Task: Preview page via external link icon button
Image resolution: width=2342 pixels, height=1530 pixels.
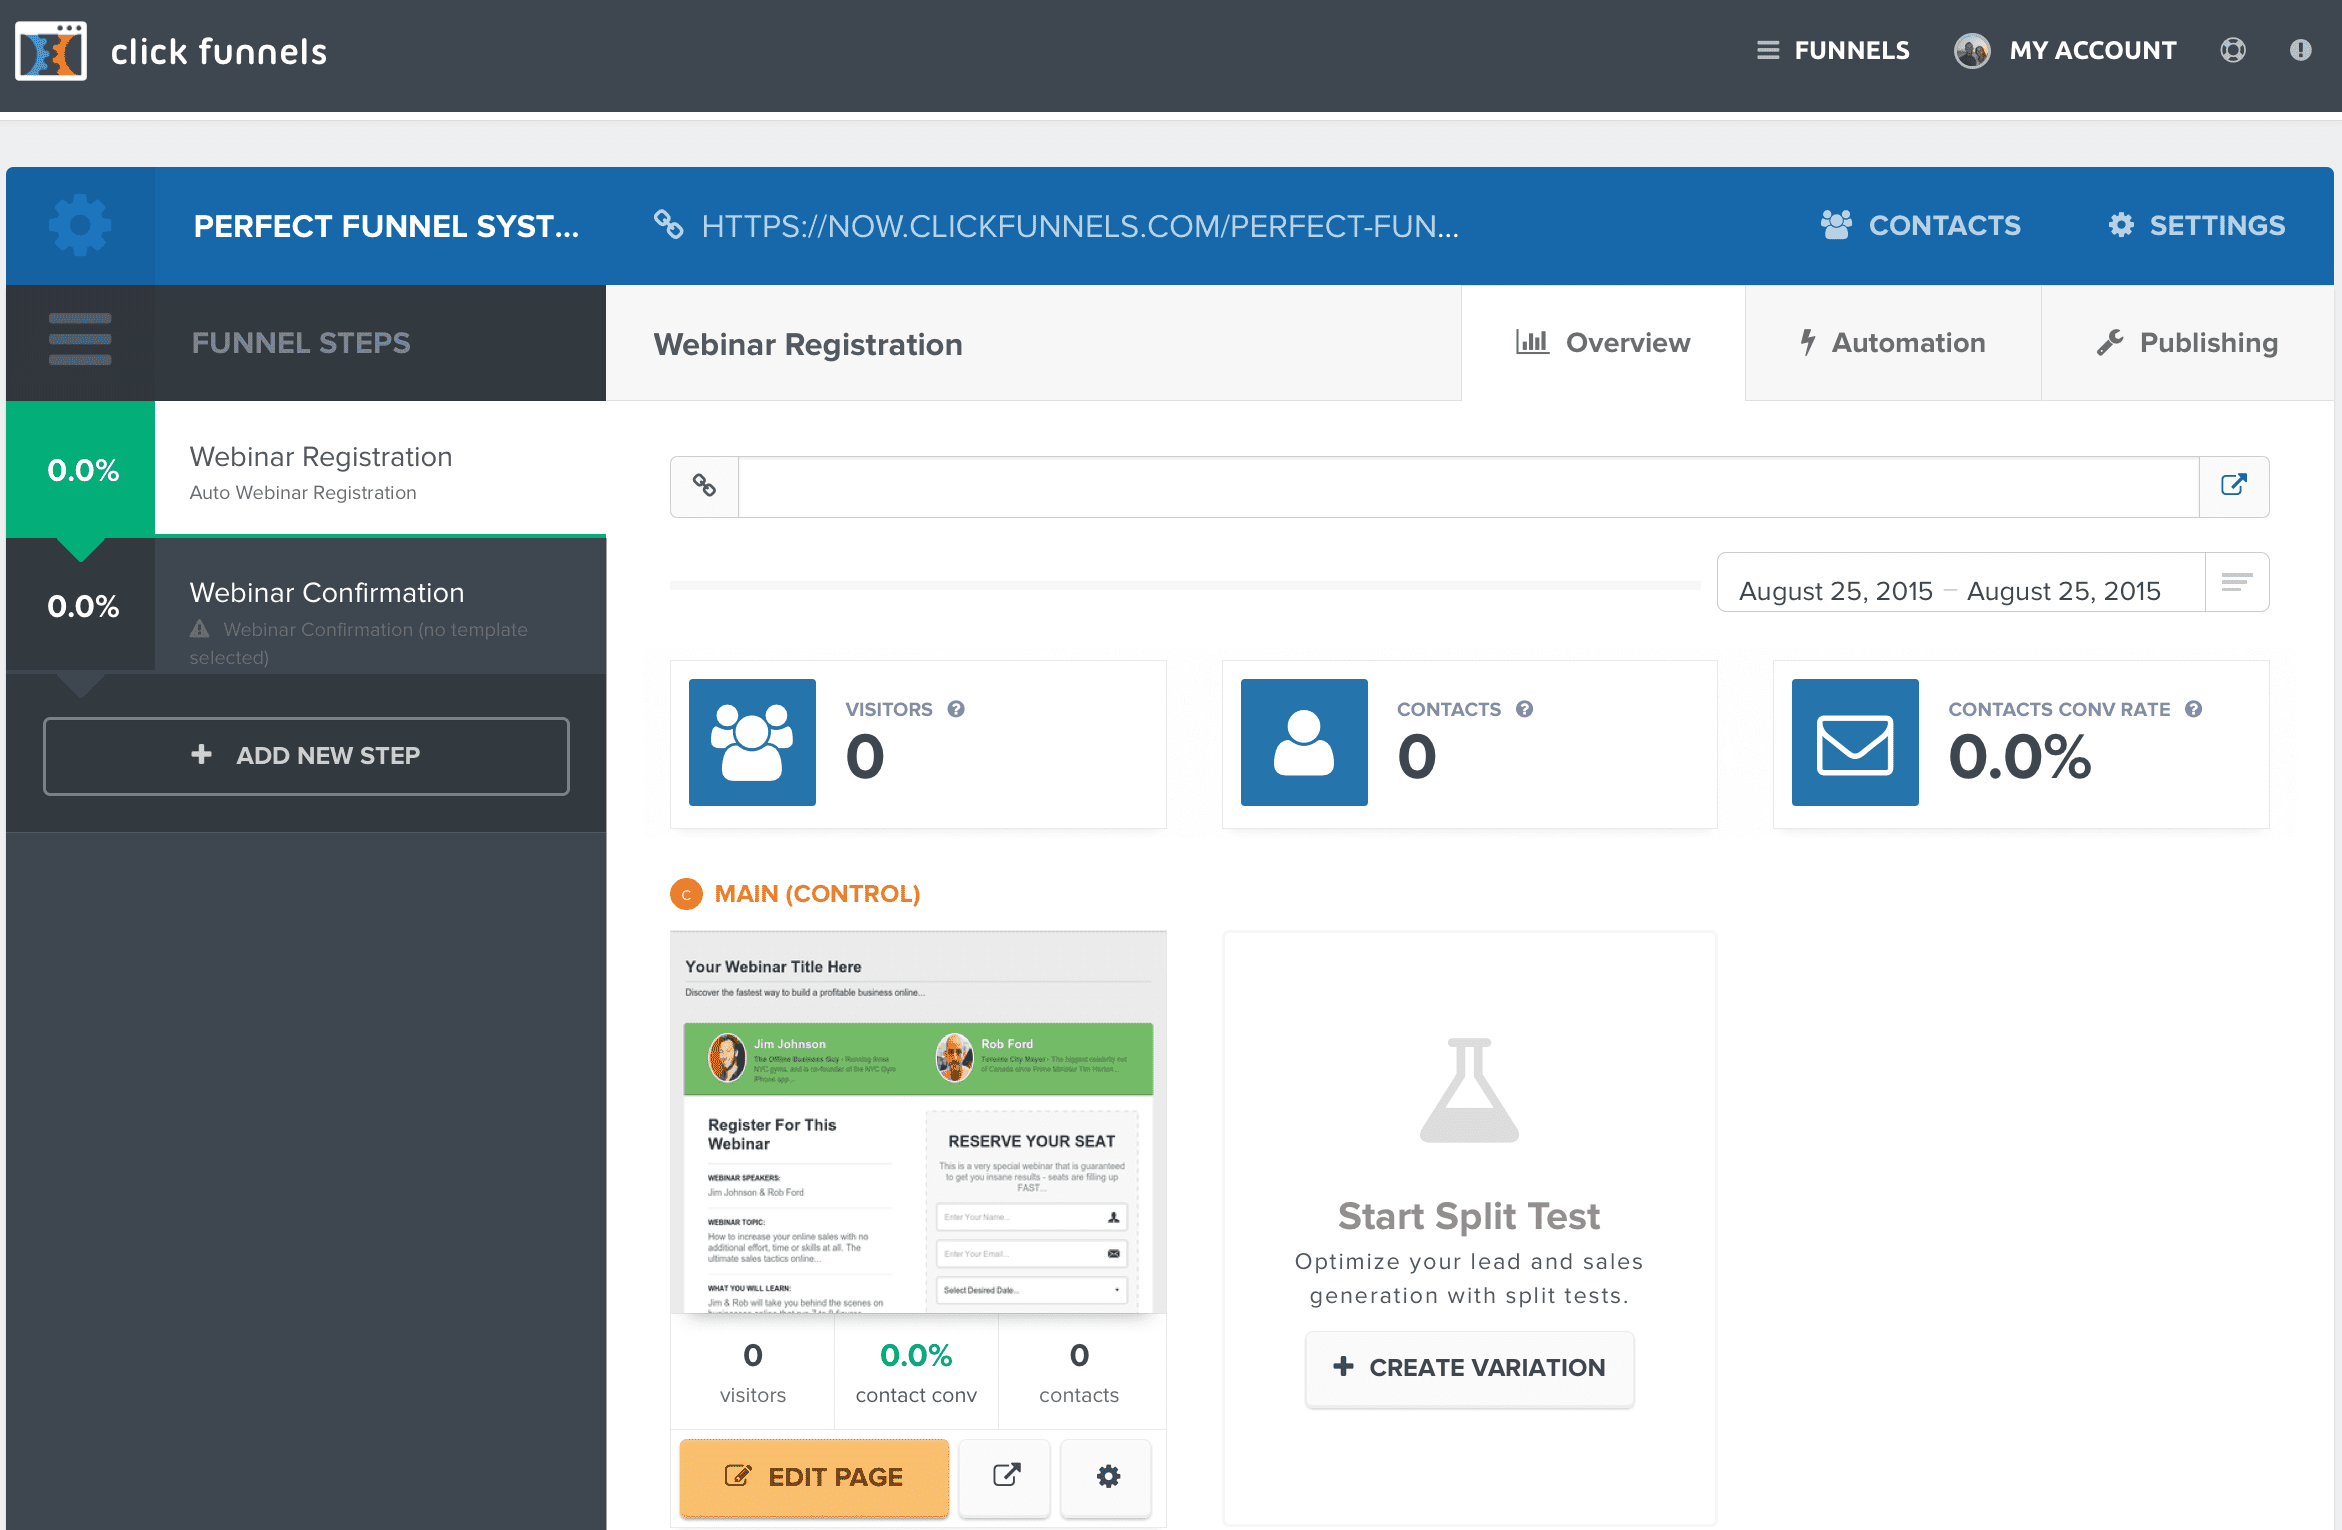Action: 1005,1477
